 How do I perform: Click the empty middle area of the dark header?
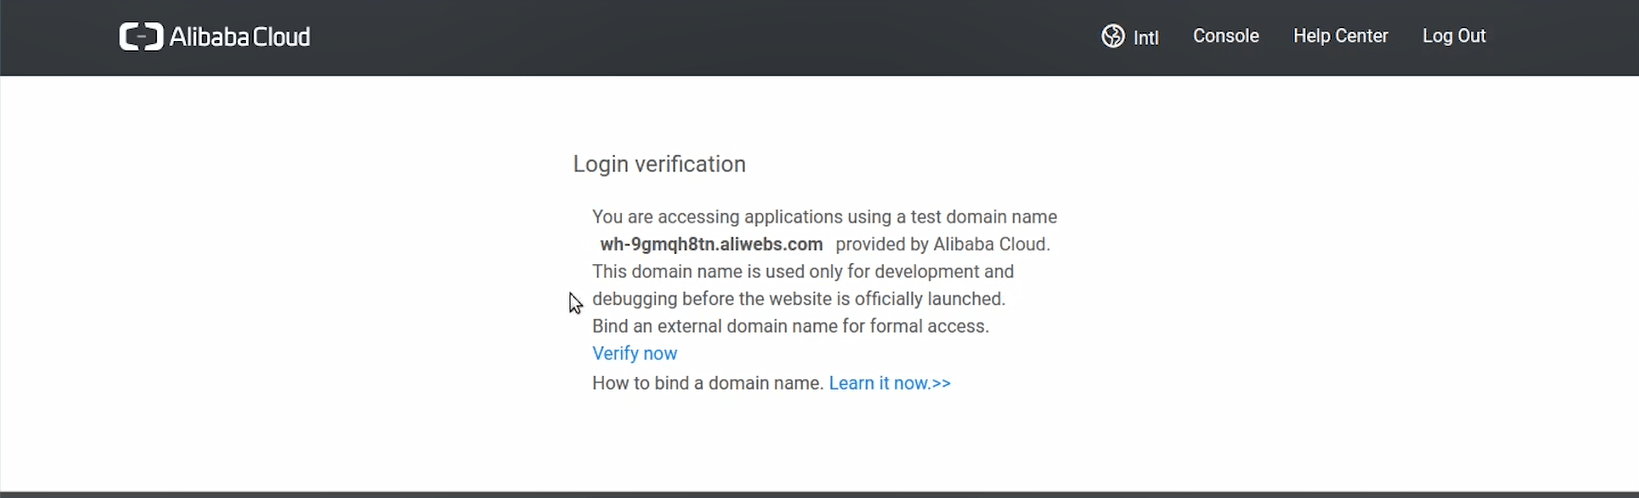(700, 37)
